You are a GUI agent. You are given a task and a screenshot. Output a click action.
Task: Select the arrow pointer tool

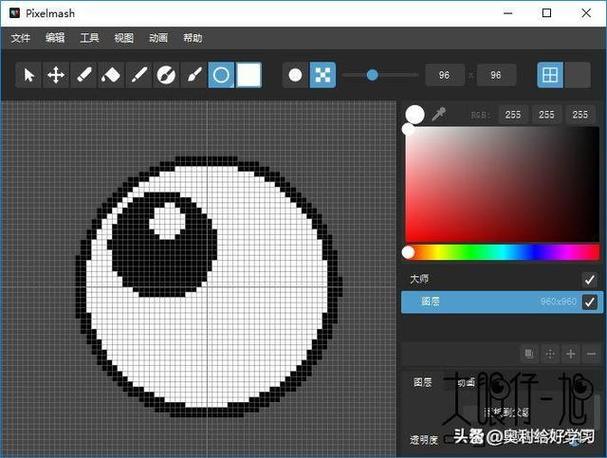tap(29, 75)
